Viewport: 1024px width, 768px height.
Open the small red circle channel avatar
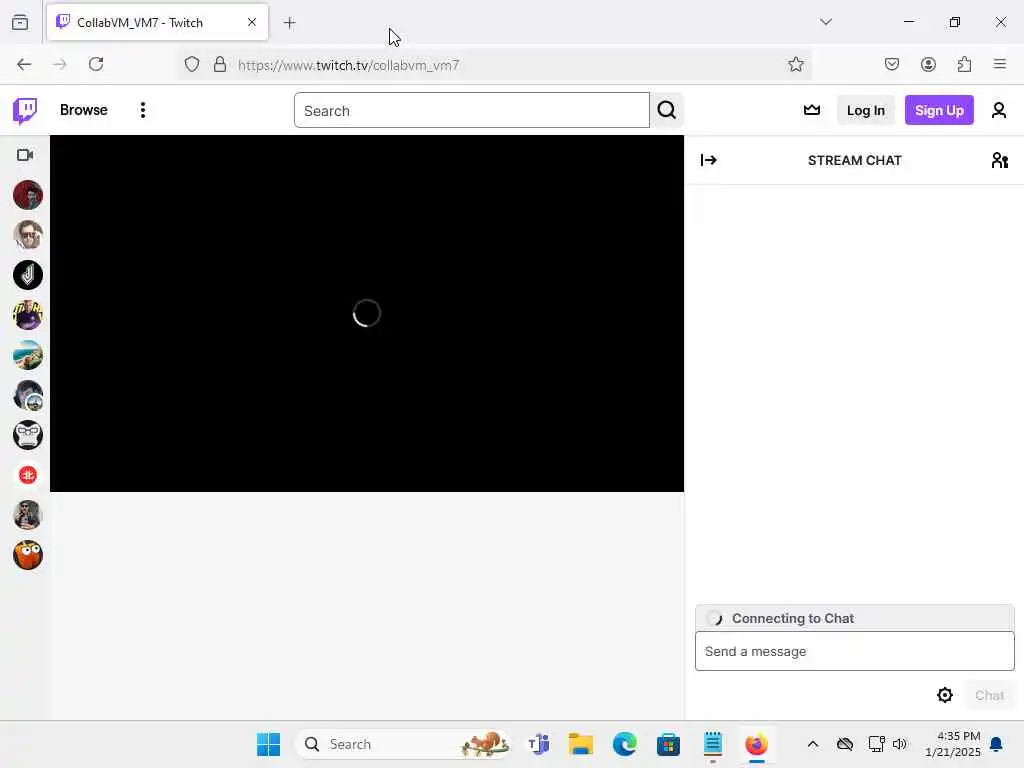[27, 475]
